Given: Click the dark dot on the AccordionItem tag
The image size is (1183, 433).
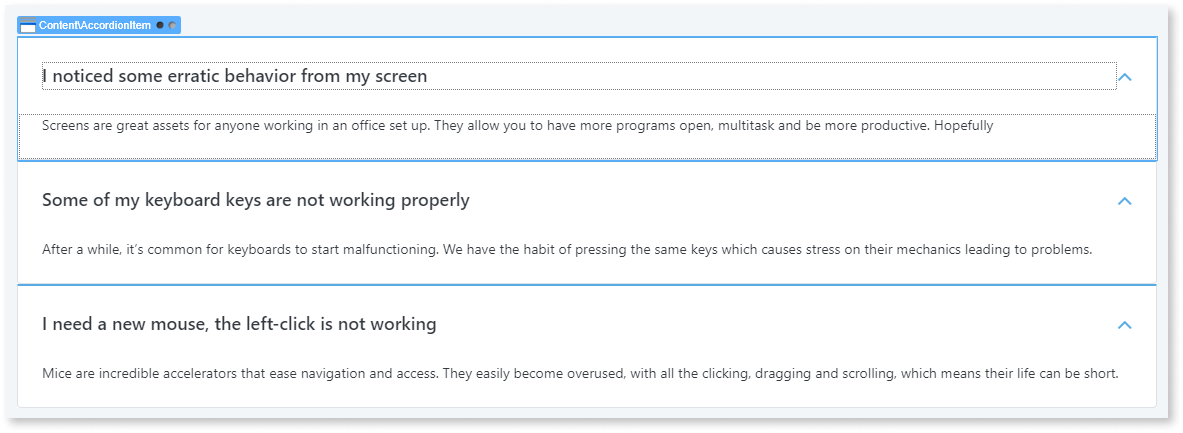Looking at the screenshot, I should (160, 26).
